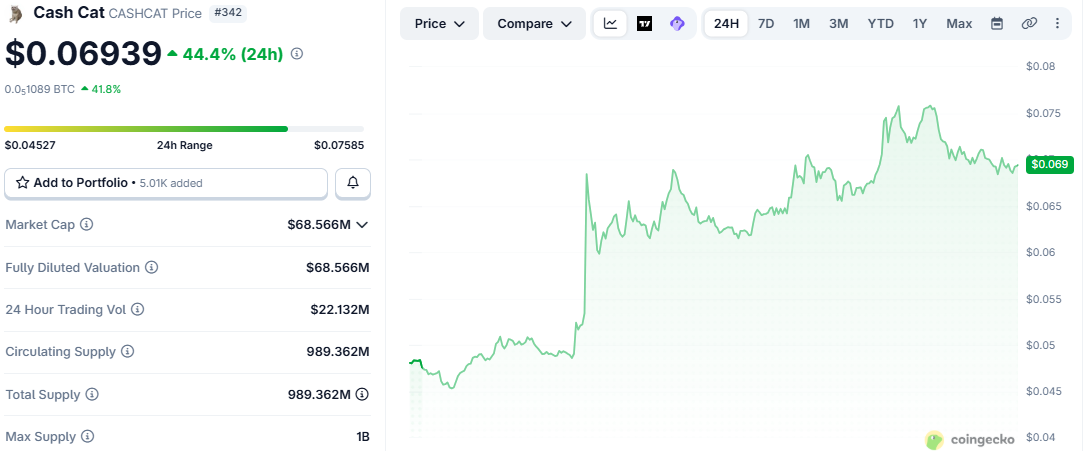Select the 24H time range tab
This screenshot has width=1083, height=451.
[726, 23]
